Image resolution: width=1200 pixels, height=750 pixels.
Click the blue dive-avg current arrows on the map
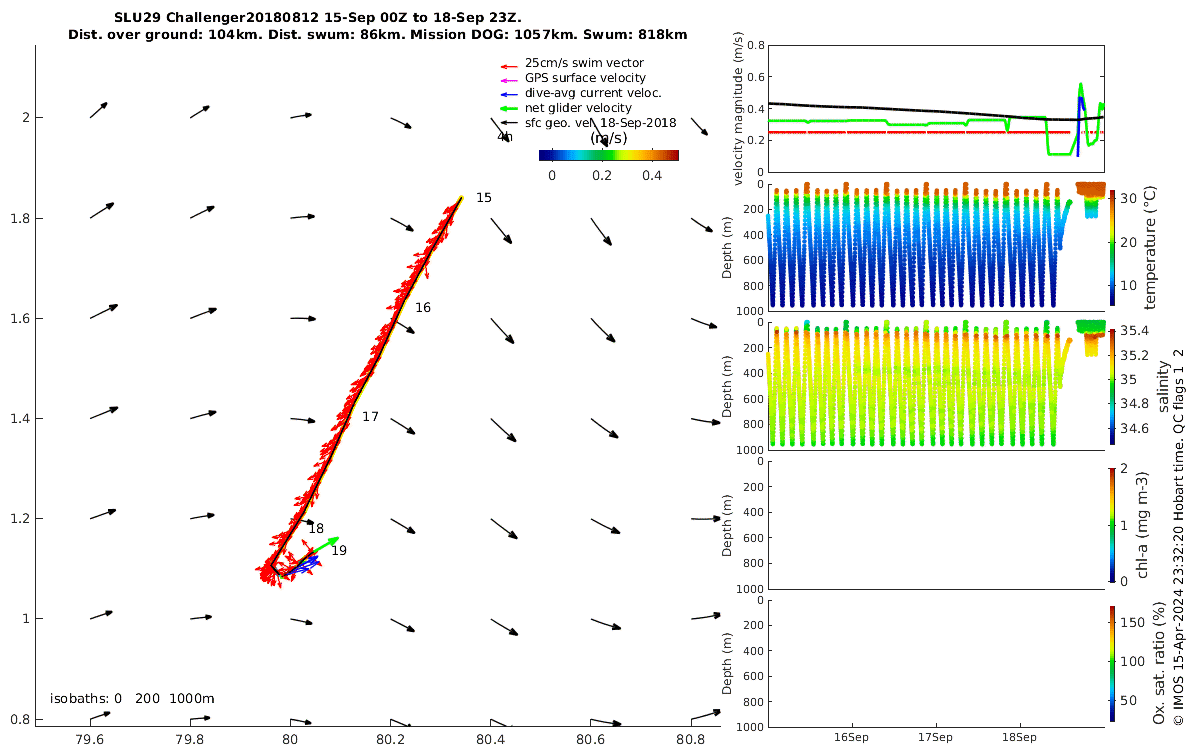click(306, 565)
